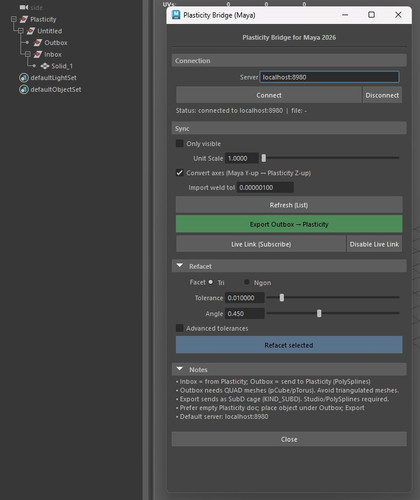This screenshot has width=420, height=500.
Task: Select the Outbox node icon
Action: 38,43
